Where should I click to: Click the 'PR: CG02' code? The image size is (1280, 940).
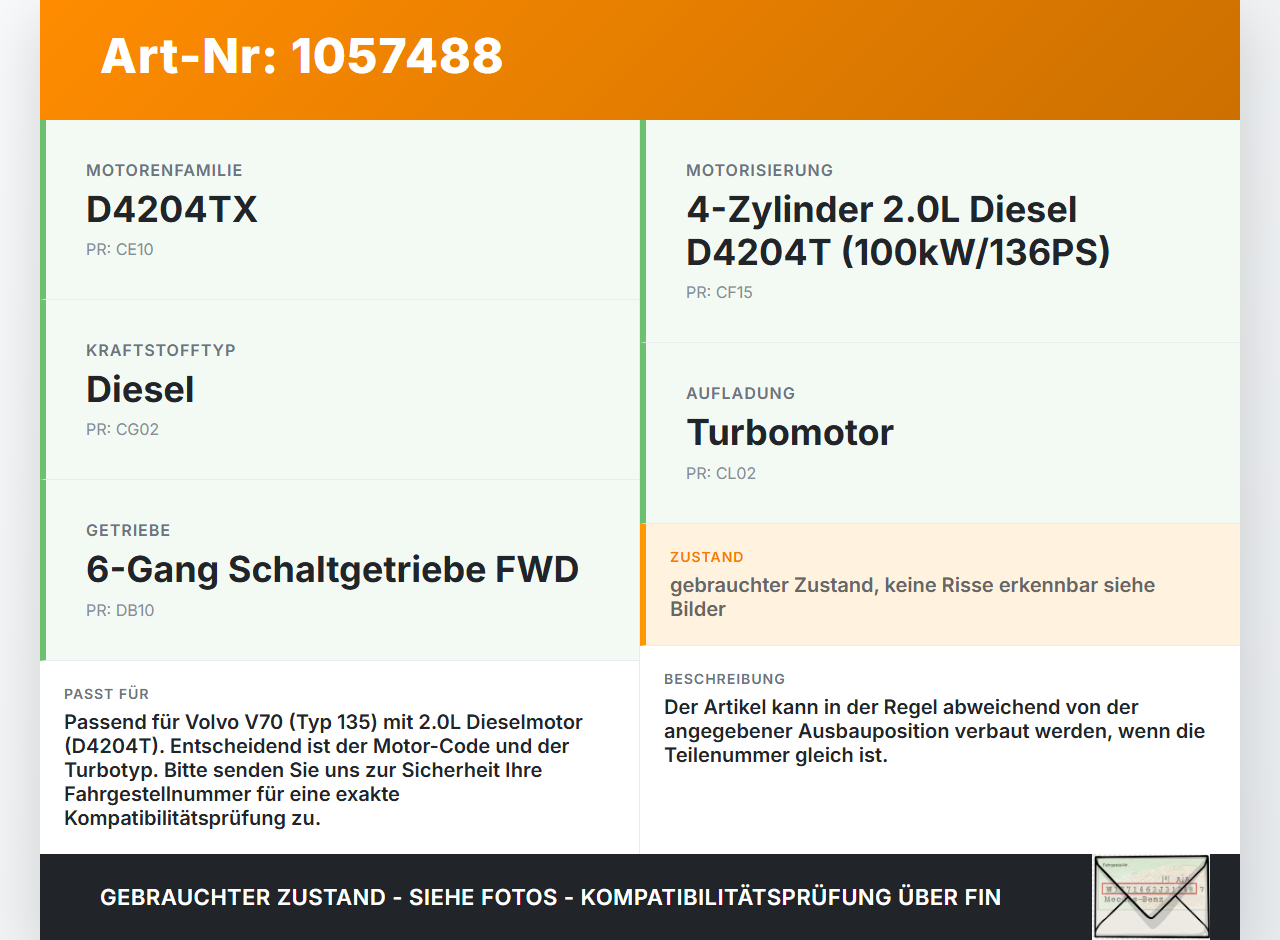pos(122,430)
